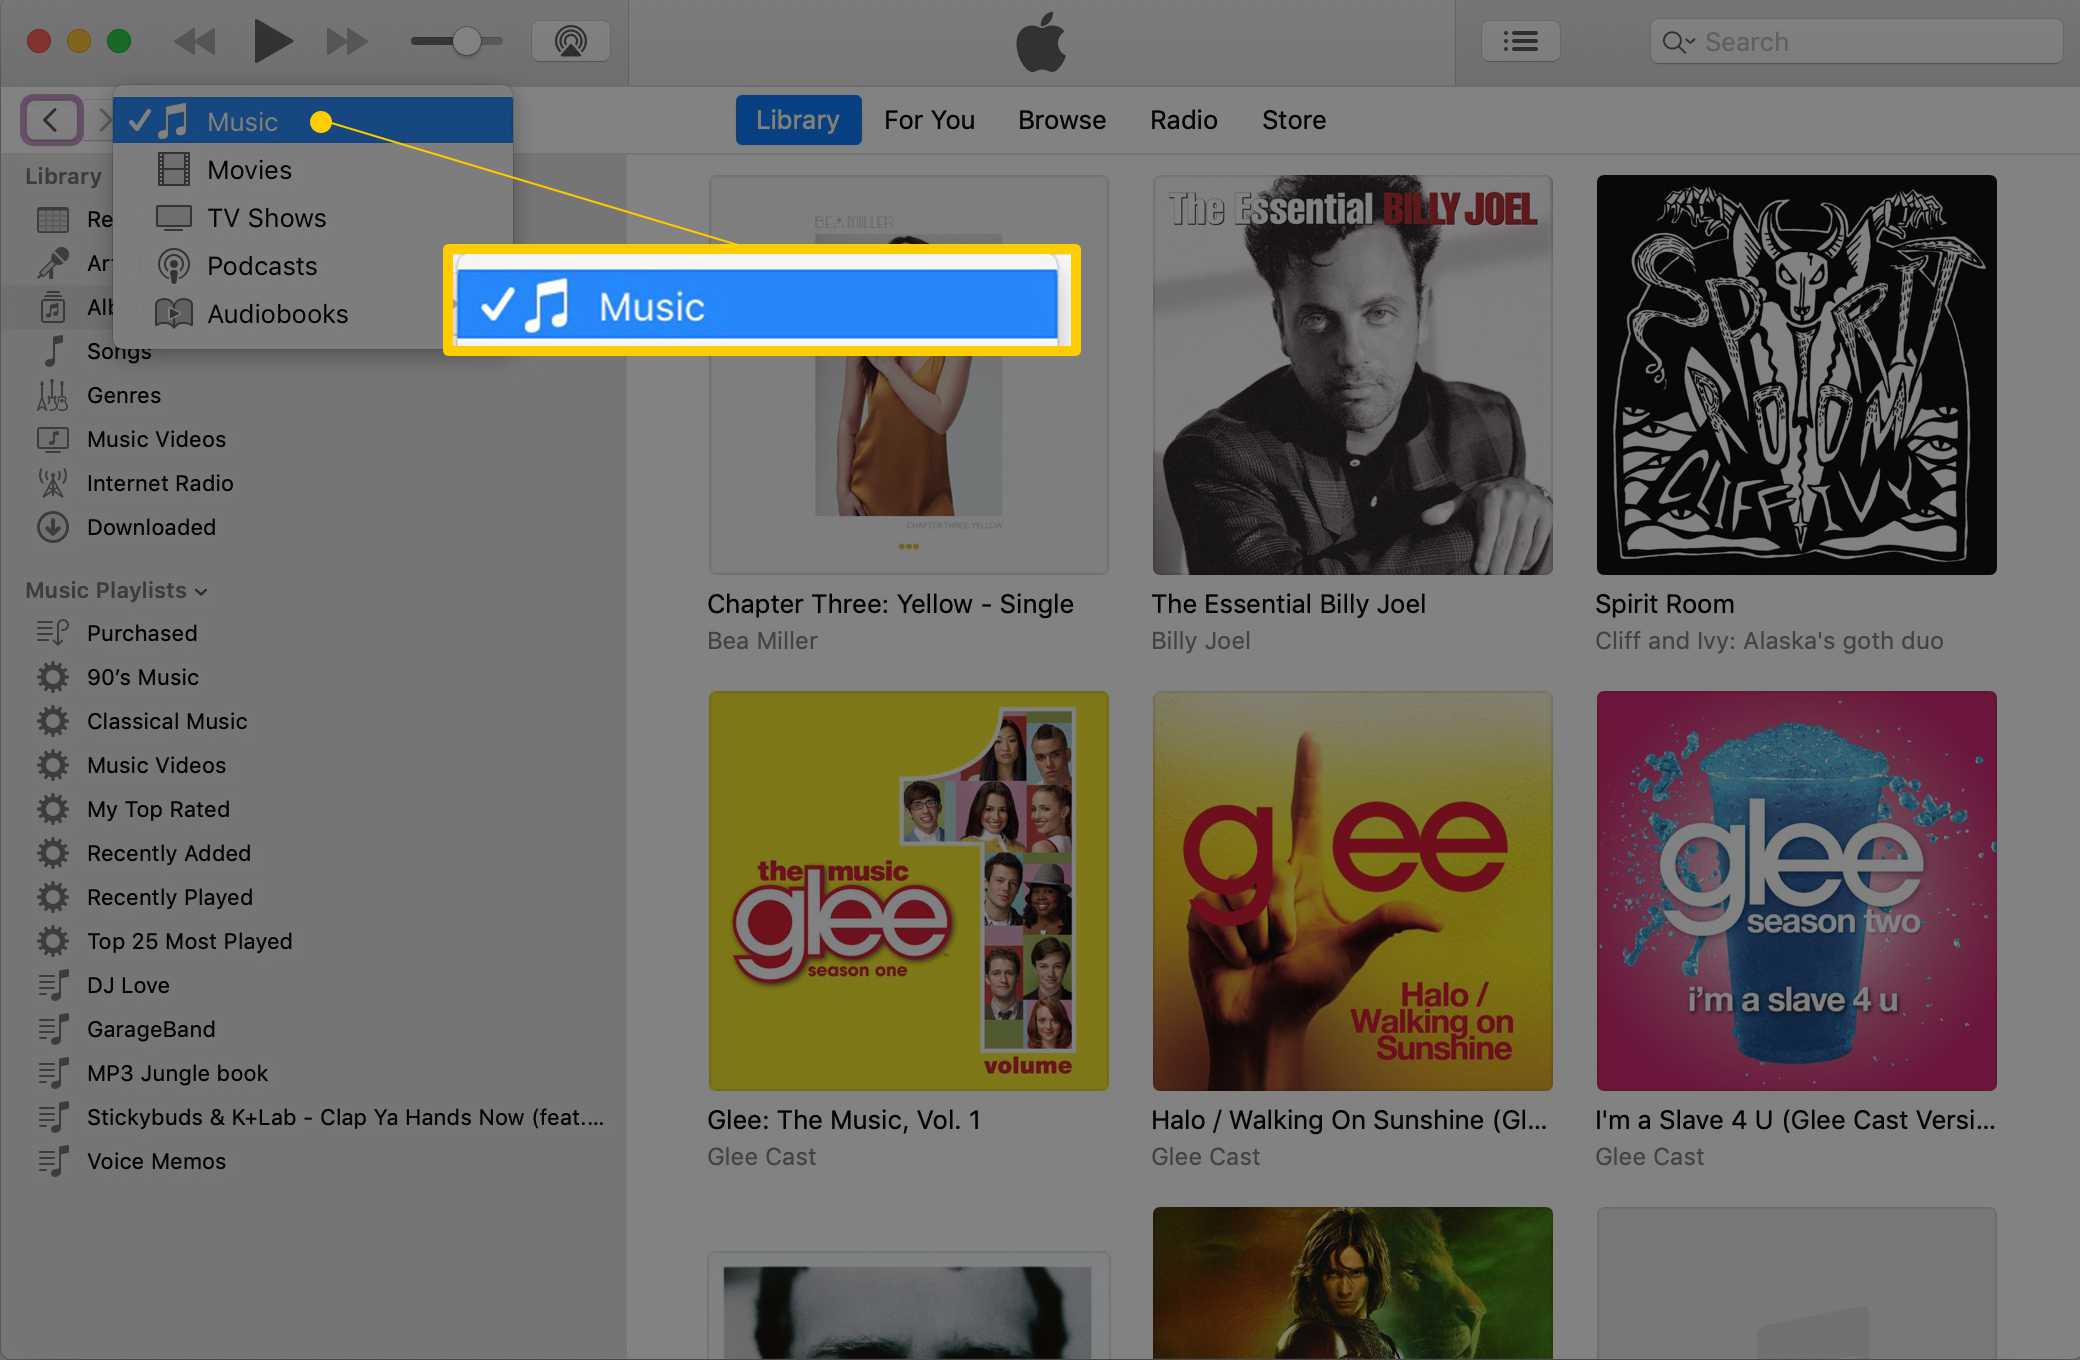Open the MP3 Jungle book playlist
The image size is (2080, 1360).
[177, 1073]
